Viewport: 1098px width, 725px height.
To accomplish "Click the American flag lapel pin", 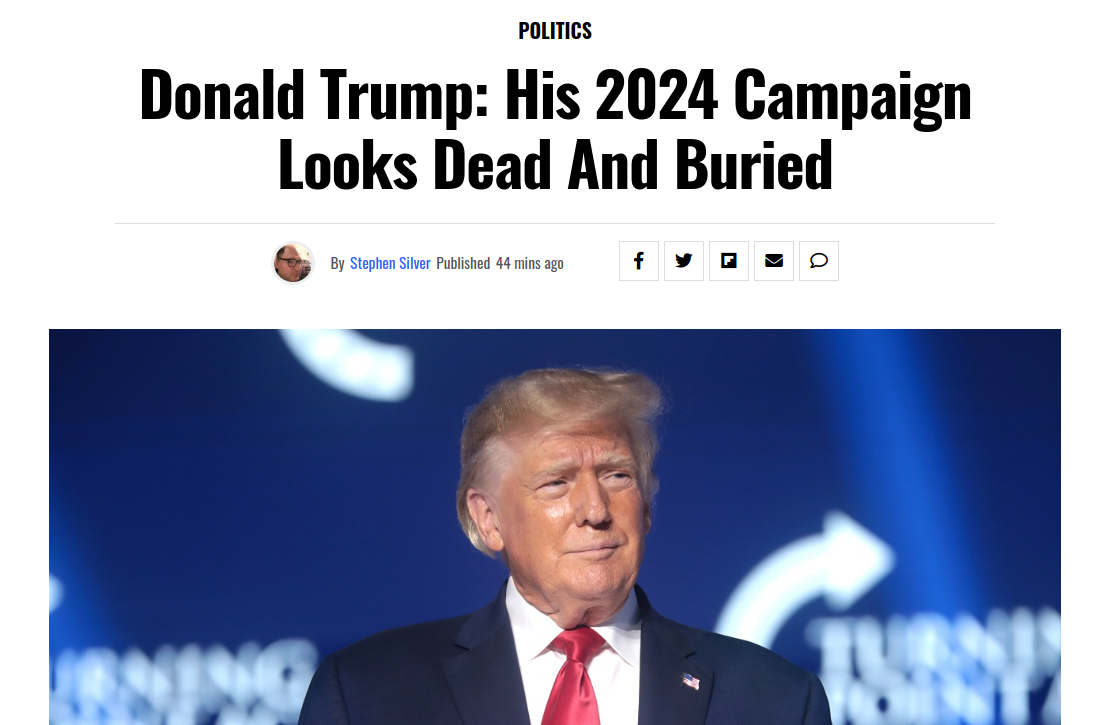I will pos(691,681).
